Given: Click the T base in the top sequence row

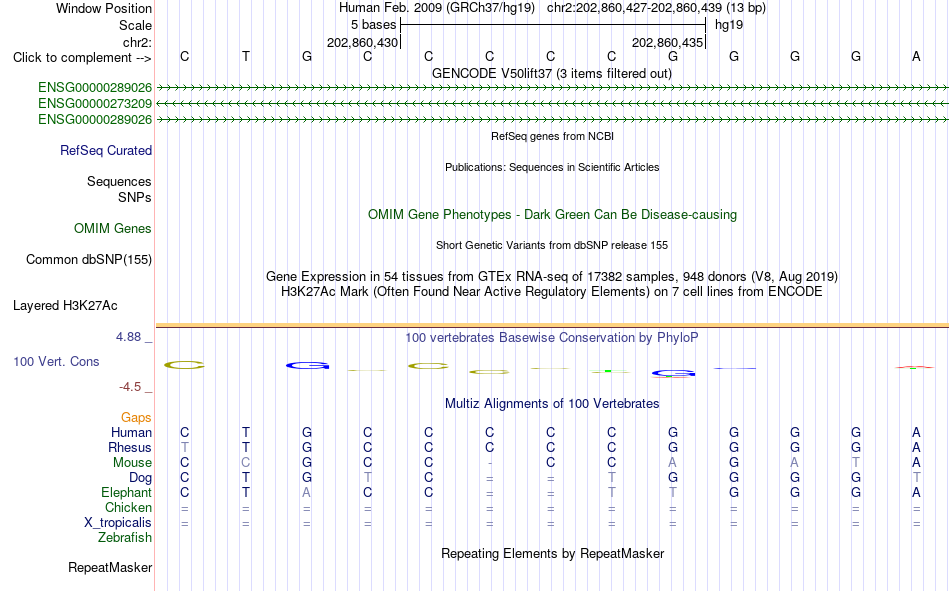Looking at the screenshot, I should (245, 56).
